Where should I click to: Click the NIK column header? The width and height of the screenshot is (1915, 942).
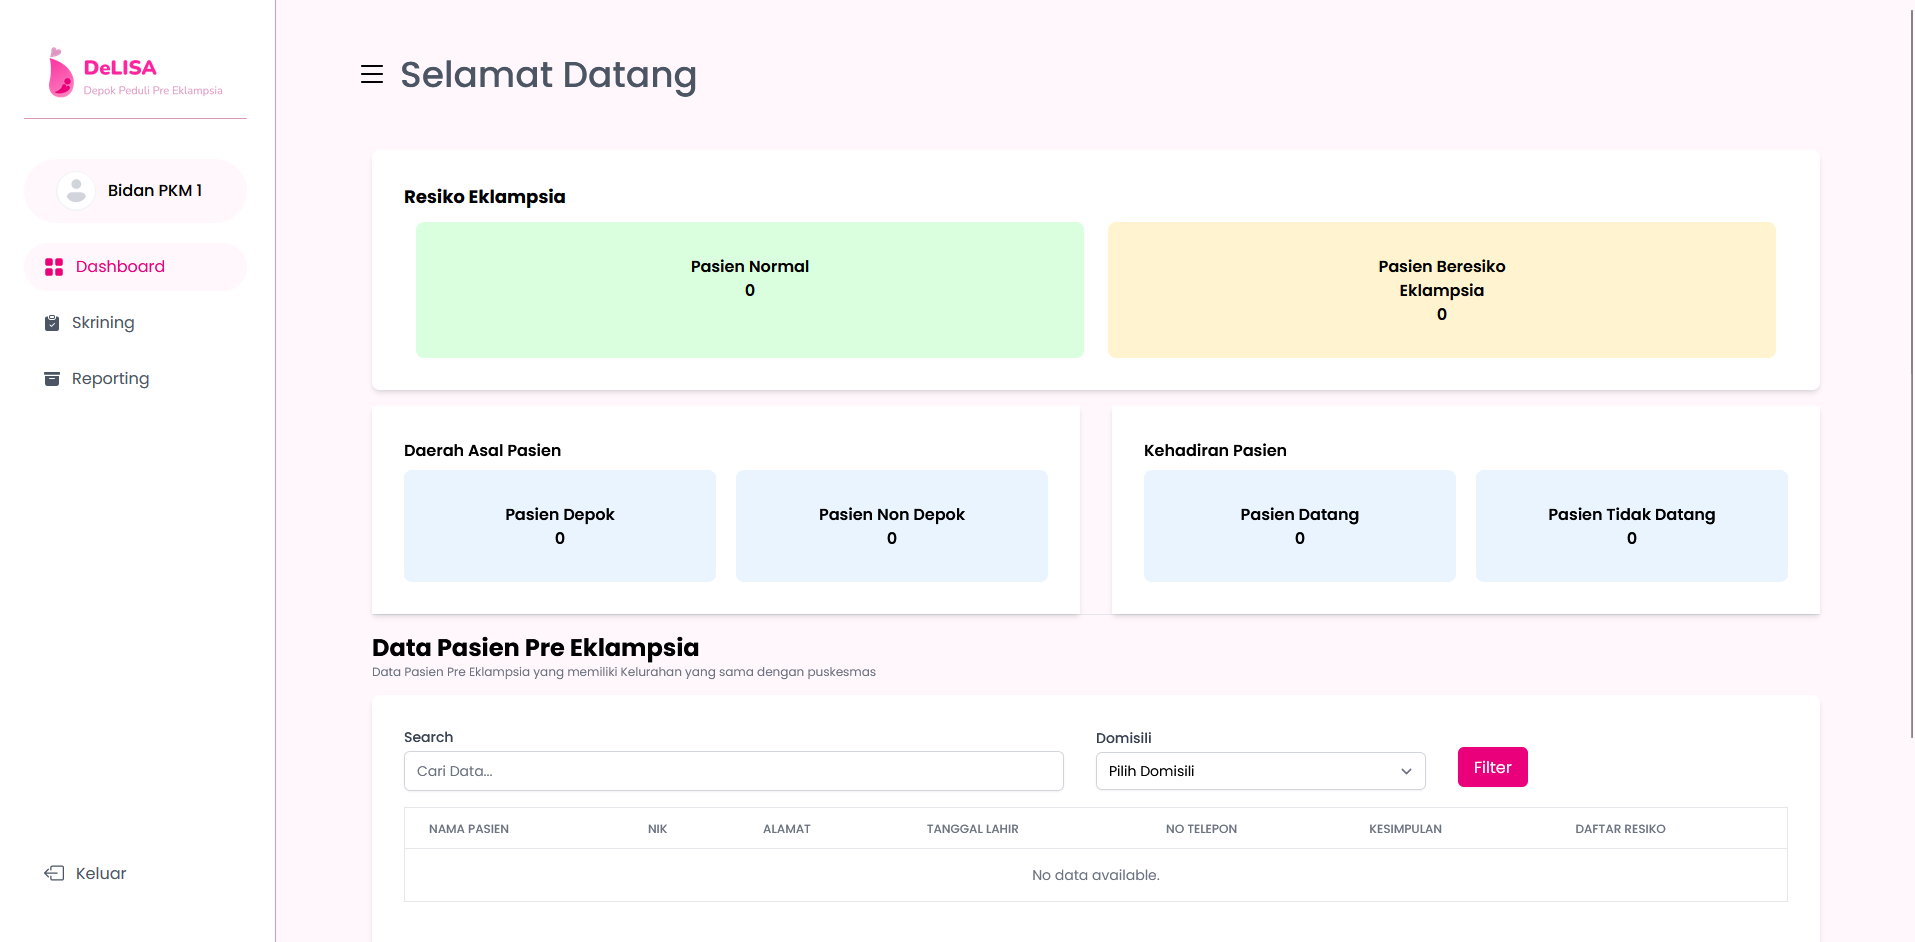pyautogui.click(x=657, y=829)
